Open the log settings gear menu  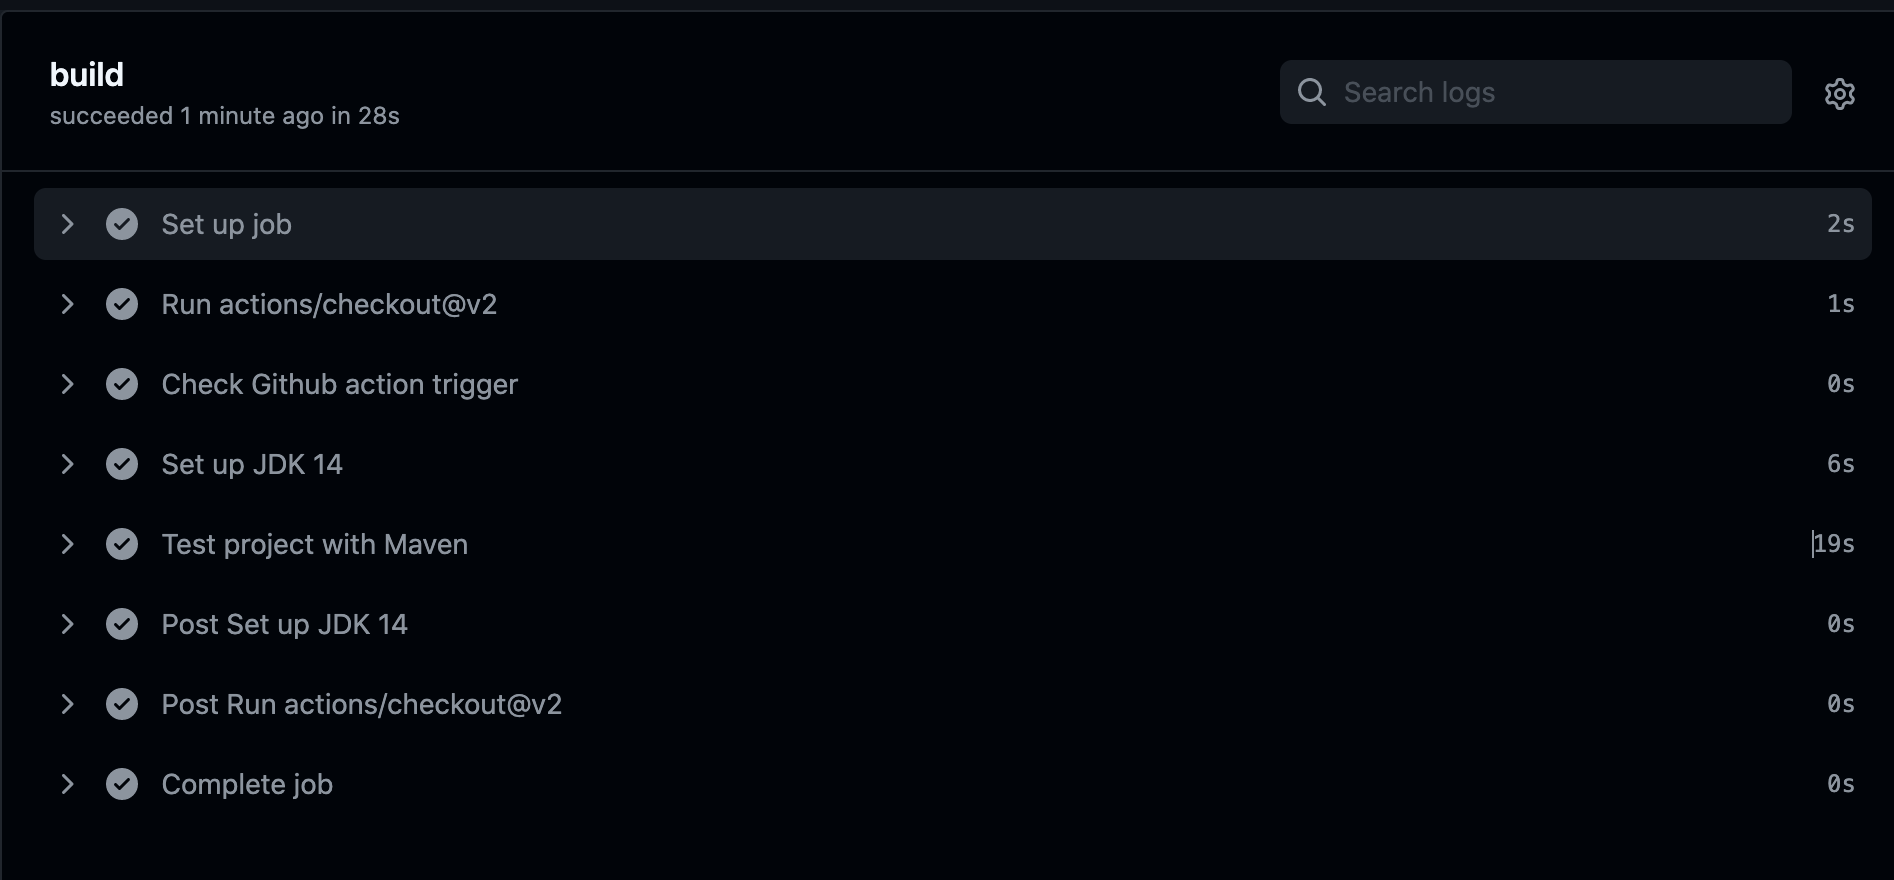[x=1840, y=93]
